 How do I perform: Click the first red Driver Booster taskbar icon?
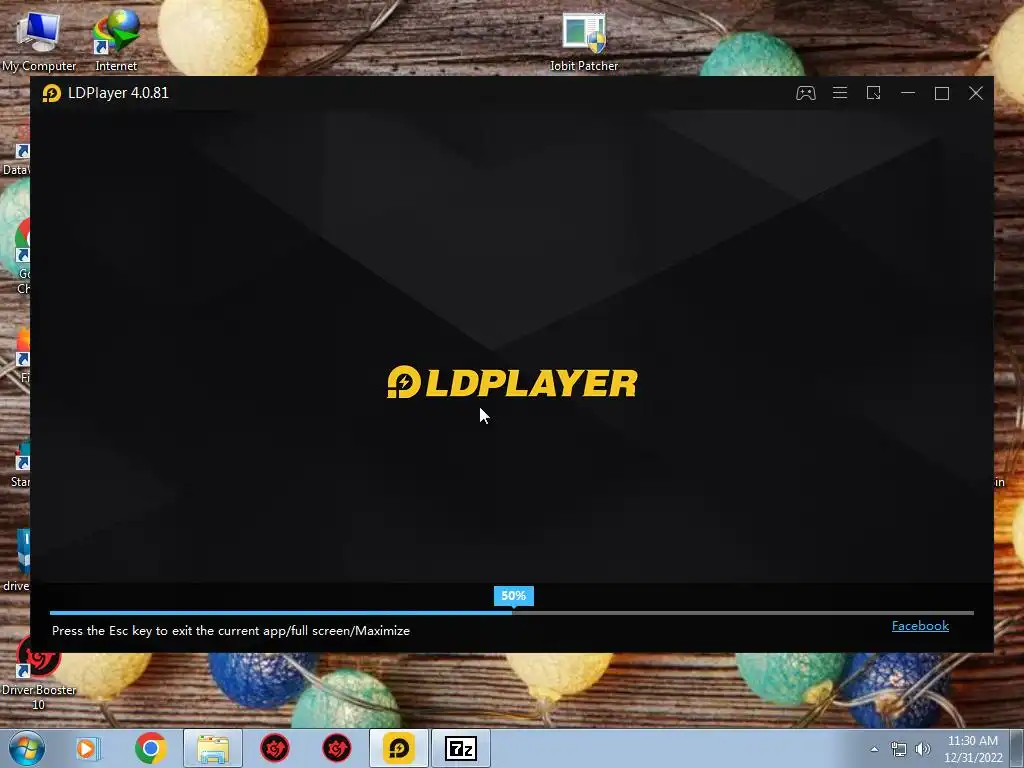[x=275, y=748]
